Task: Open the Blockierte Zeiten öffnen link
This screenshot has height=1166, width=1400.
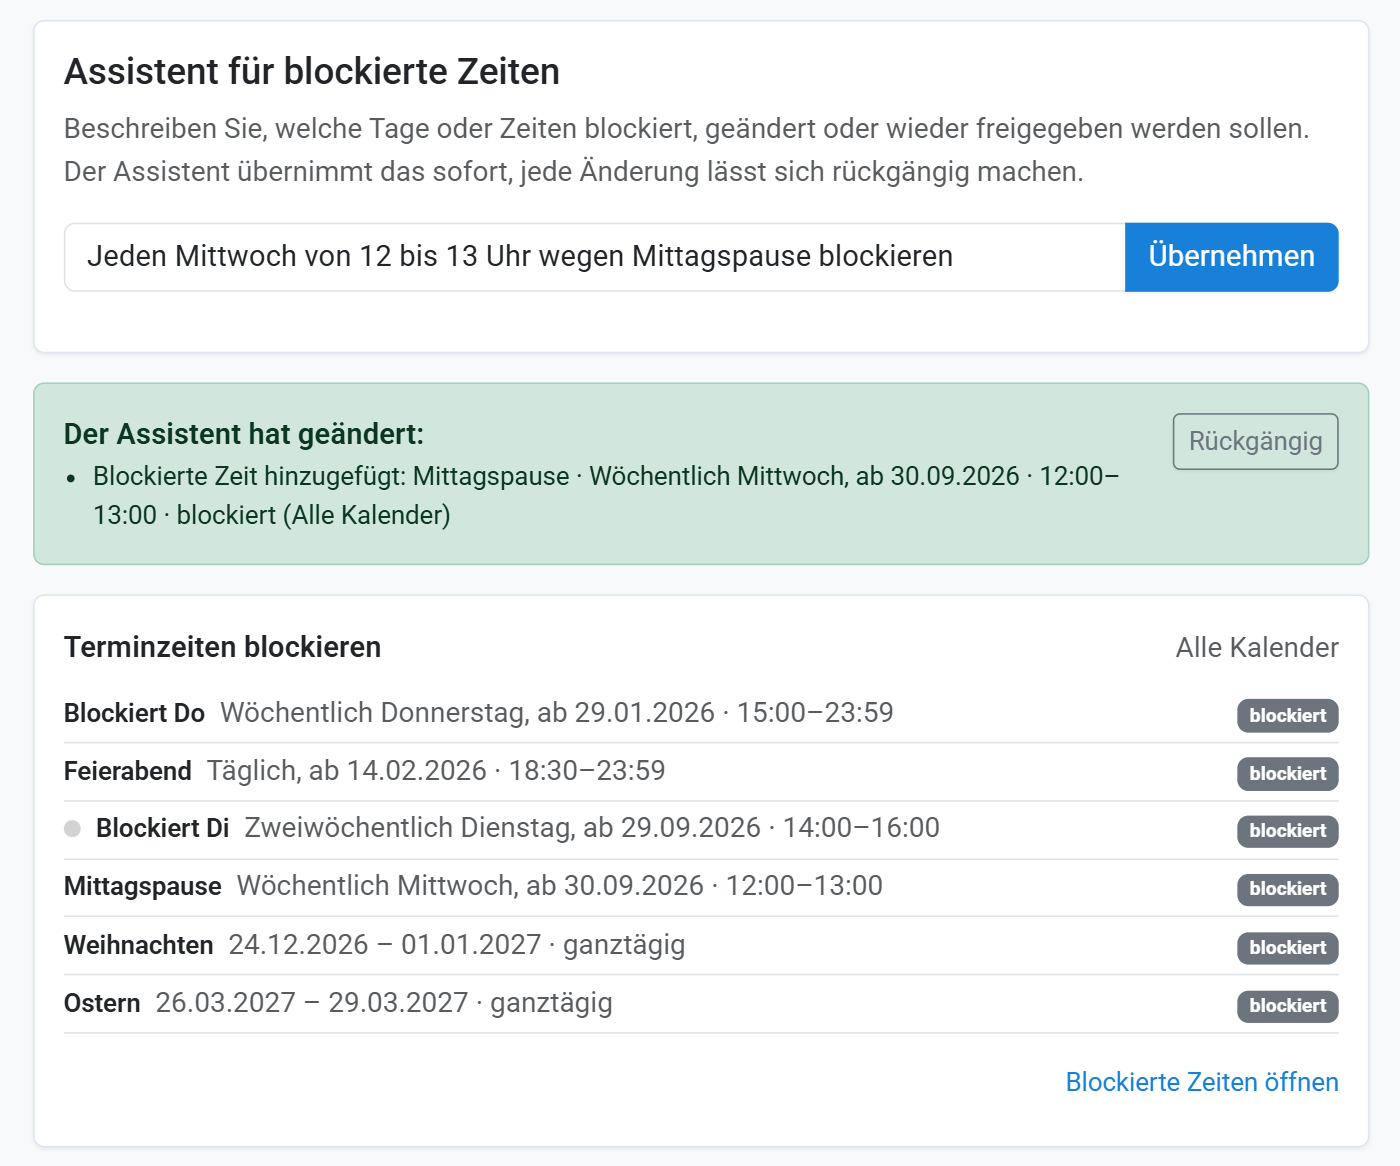Action: coord(1202,1082)
